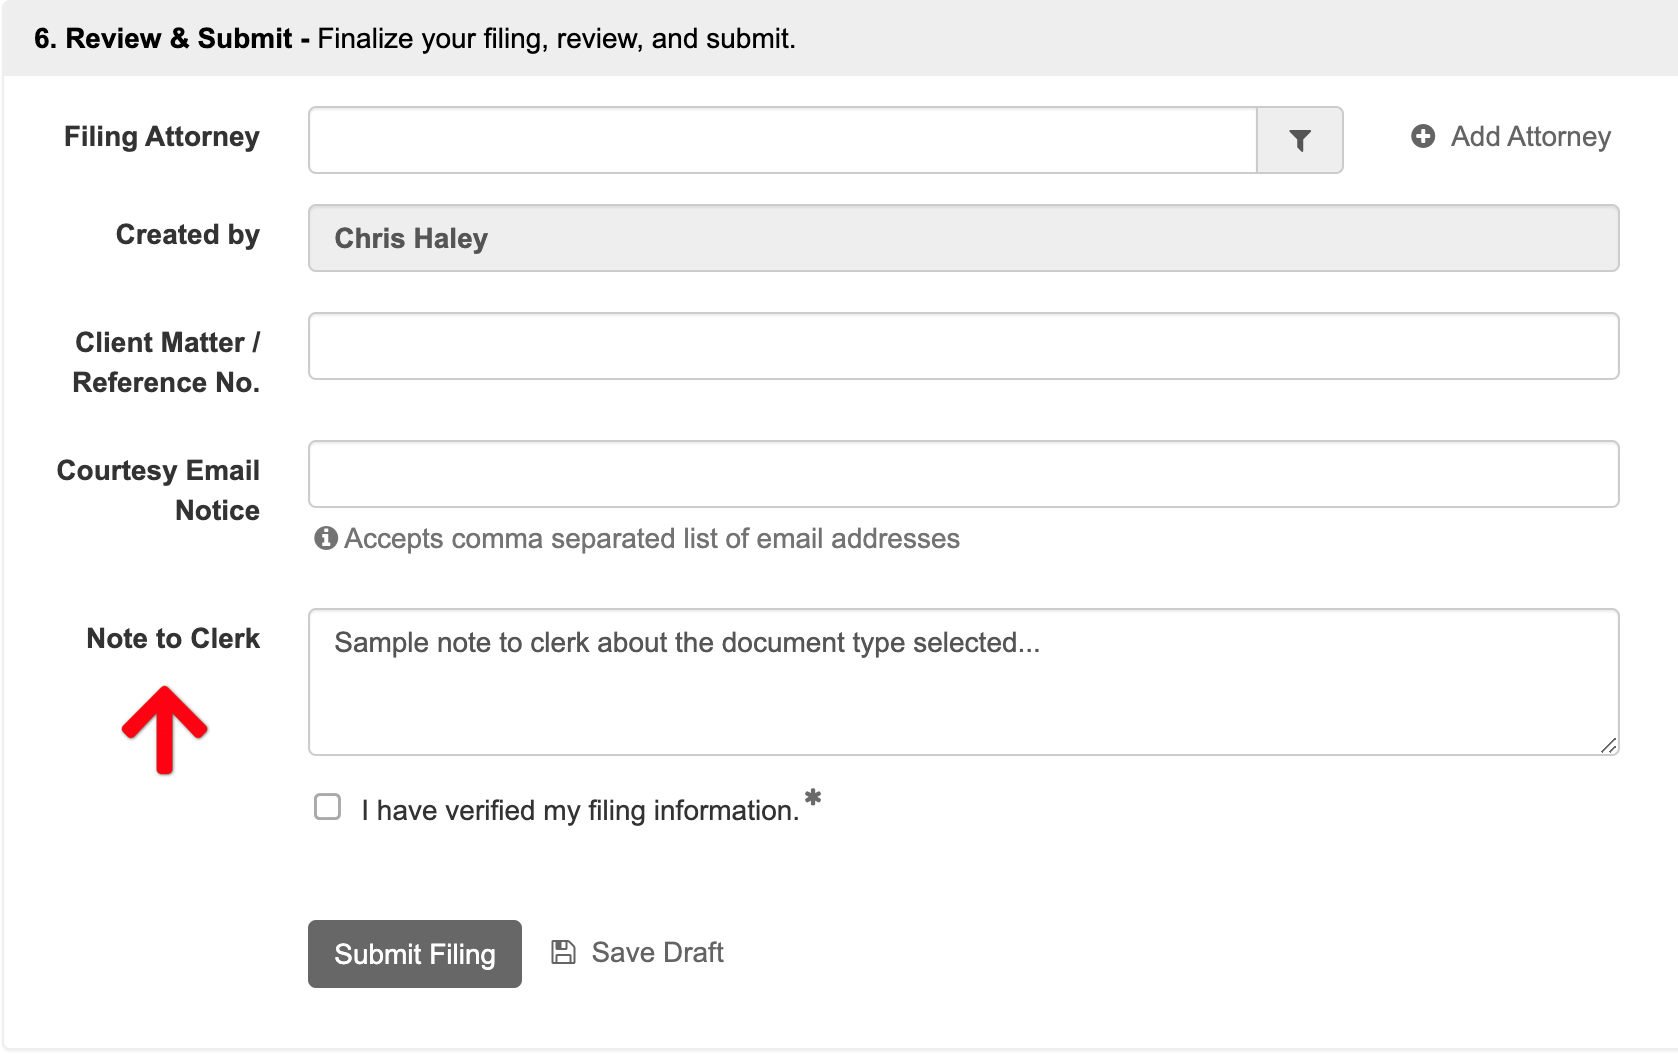Image resolution: width=1678 pixels, height=1054 pixels.
Task: Check the verified filing information checkbox
Action: pyautogui.click(x=327, y=807)
